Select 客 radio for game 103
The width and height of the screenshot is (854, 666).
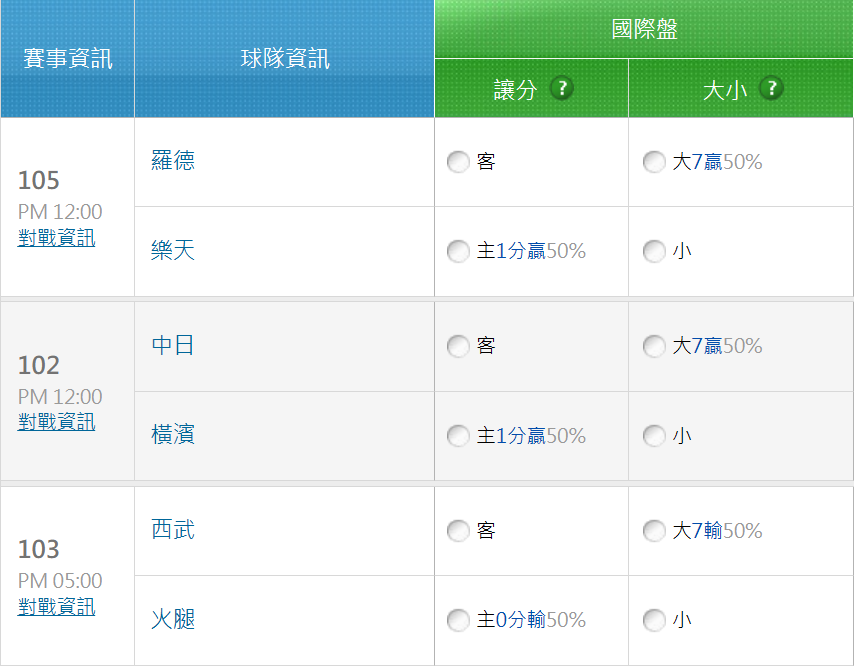click(x=458, y=530)
